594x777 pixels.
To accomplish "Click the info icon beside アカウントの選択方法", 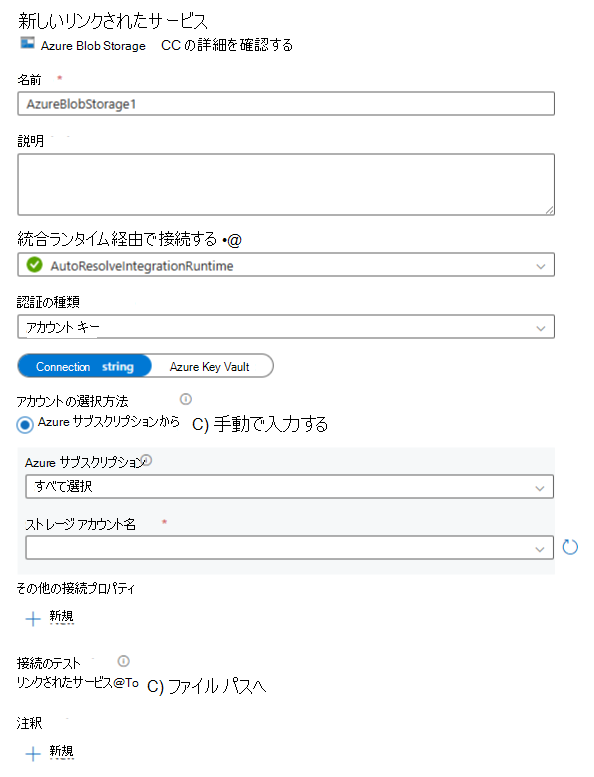I will (x=186, y=399).
